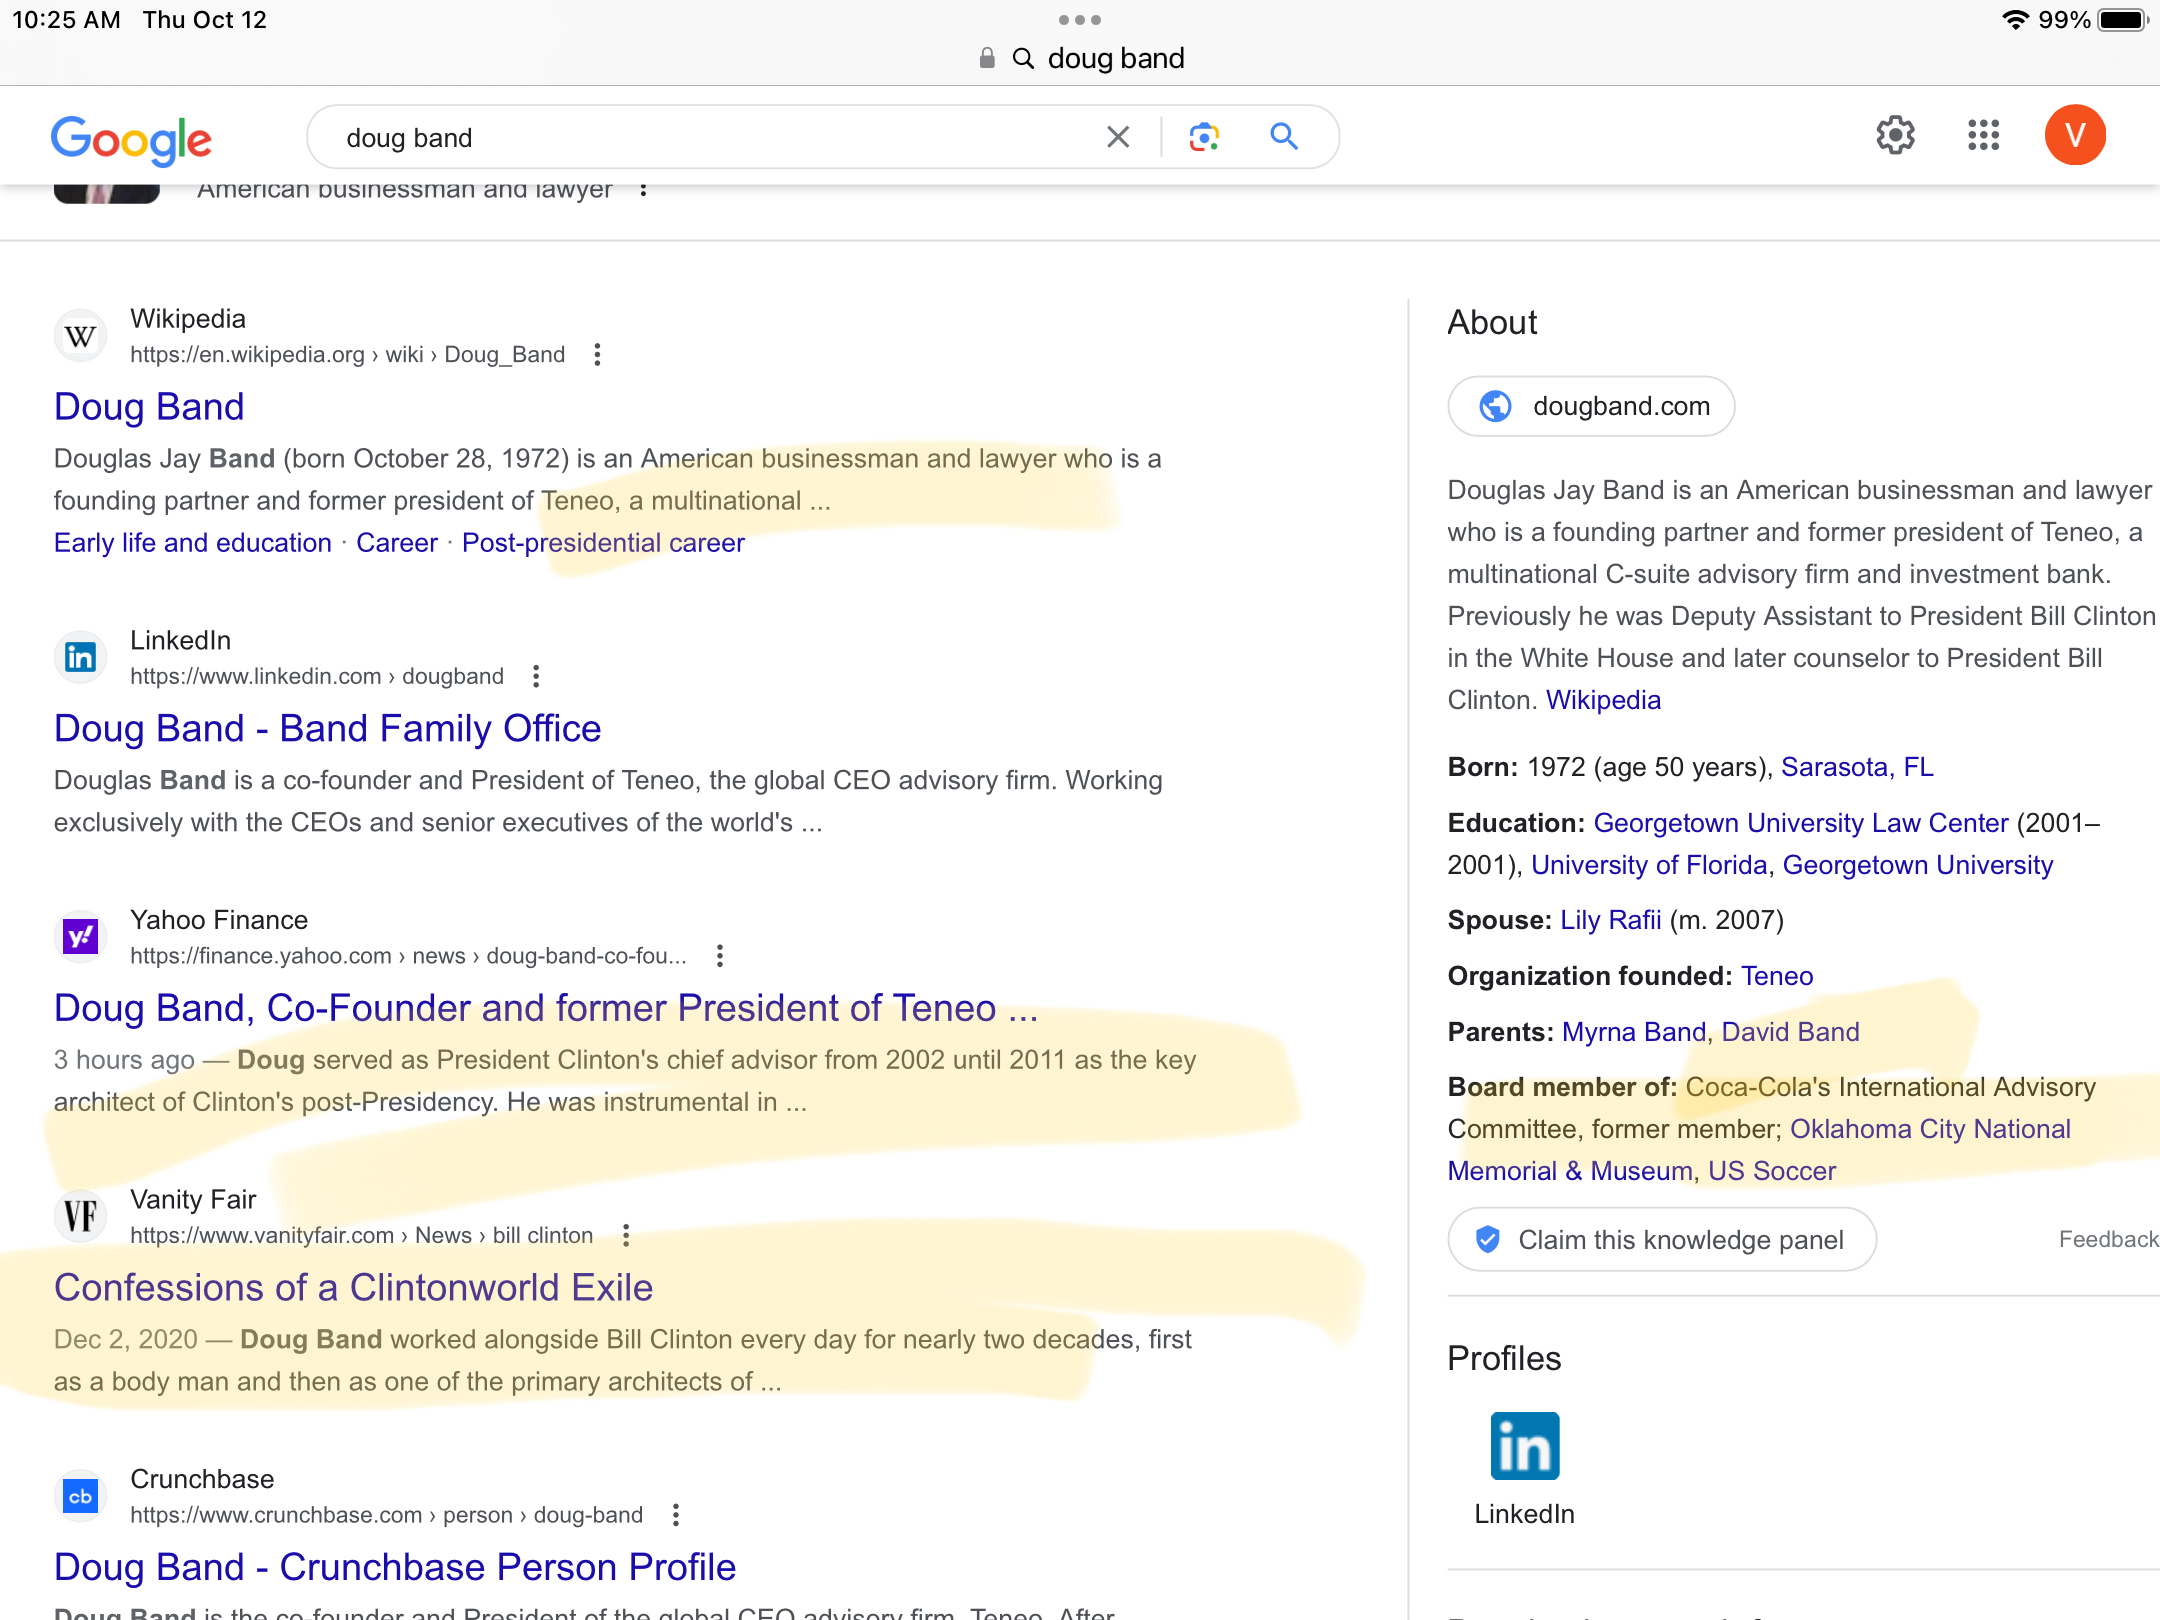Clear the search box with X
The height and width of the screenshot is (1620, 2160).
coord(1118,137)
